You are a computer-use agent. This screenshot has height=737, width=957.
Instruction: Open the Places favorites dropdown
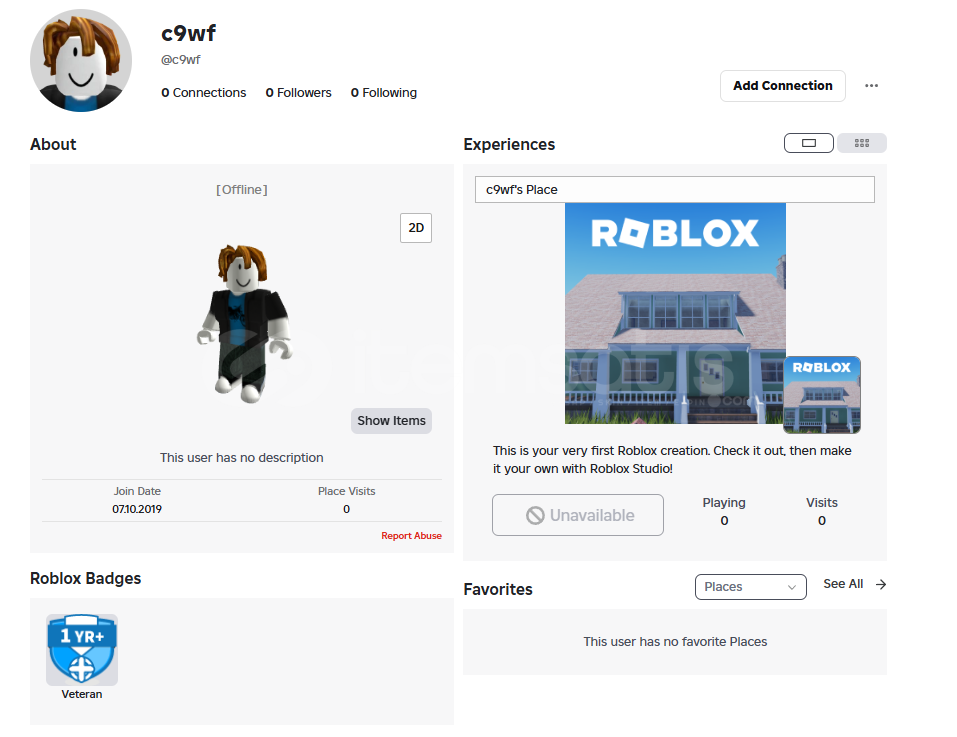[x=750, y=586]
